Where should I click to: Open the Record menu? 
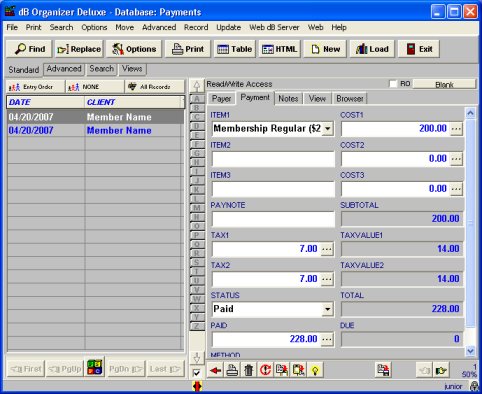[x=196, y=27]
